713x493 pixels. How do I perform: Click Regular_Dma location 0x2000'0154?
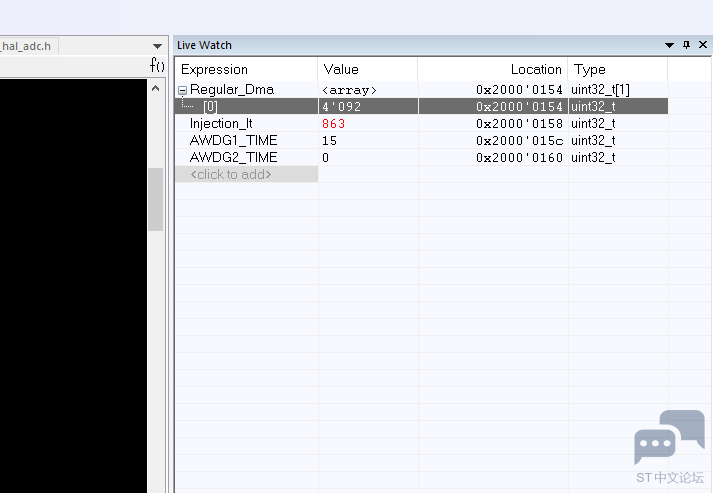(x=519, y=90)
